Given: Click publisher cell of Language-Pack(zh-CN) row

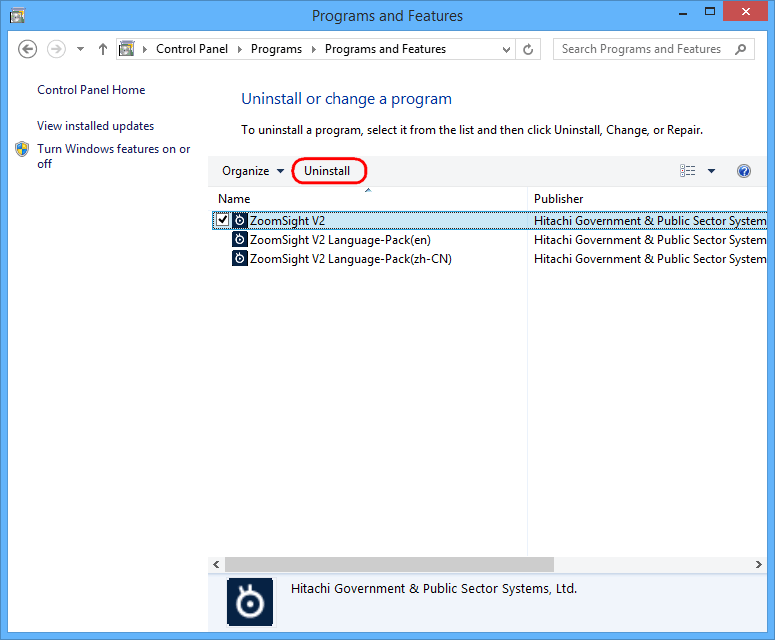Looking at the screenshot, I should click(x=650, y=259).
